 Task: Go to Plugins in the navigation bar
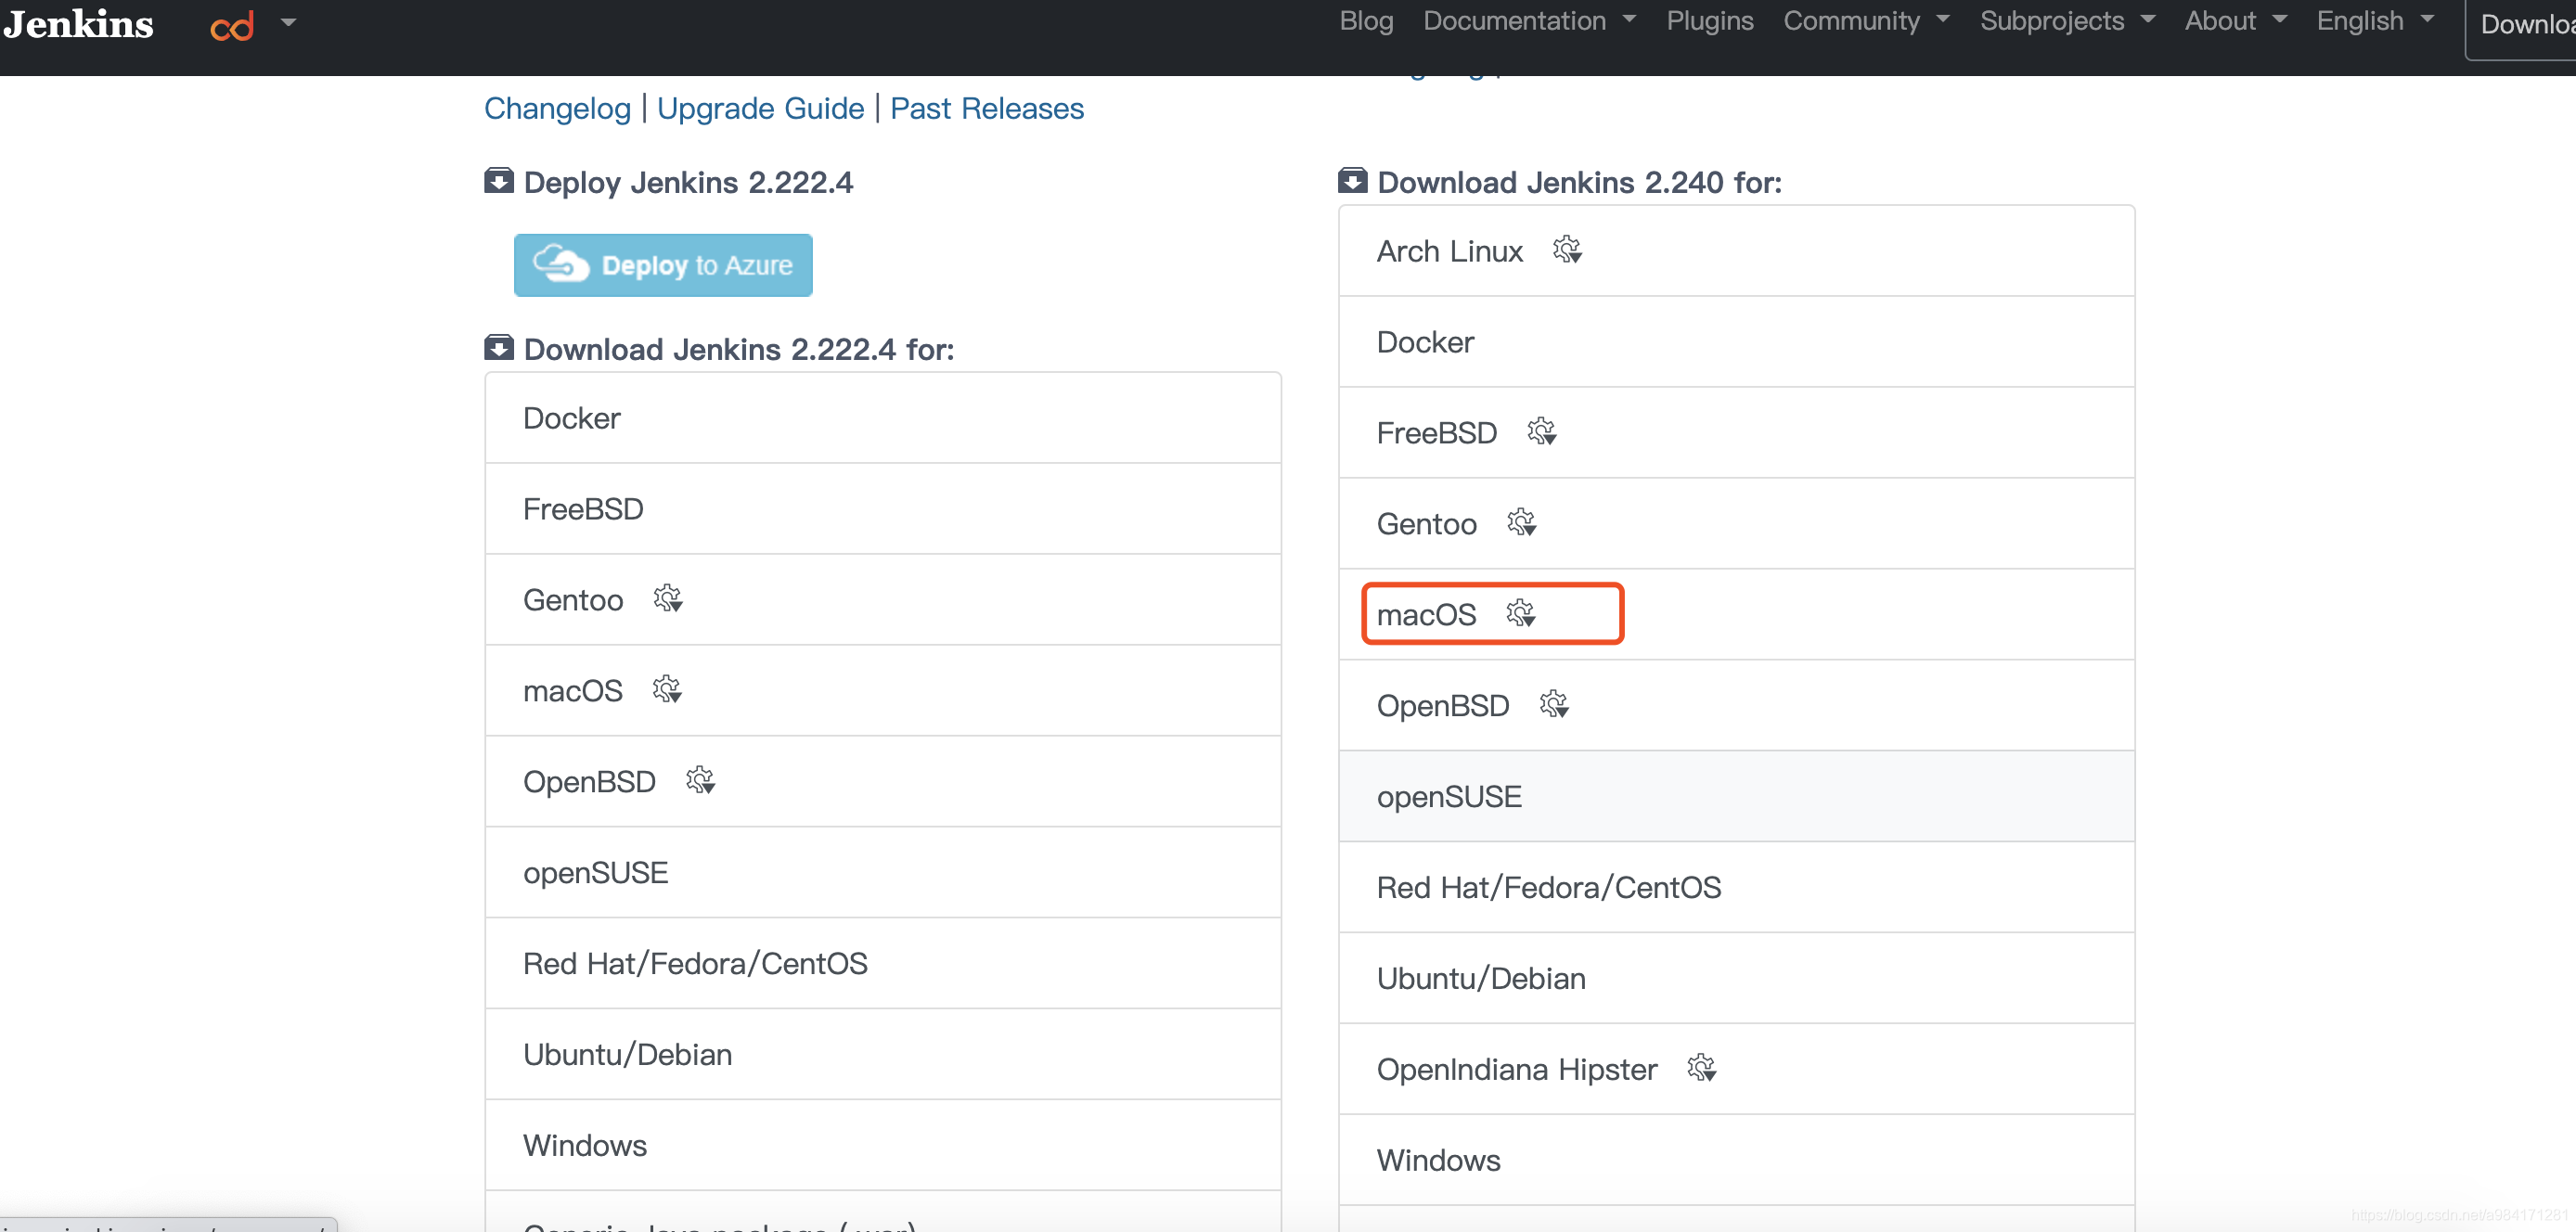[x=1709, y=21]
